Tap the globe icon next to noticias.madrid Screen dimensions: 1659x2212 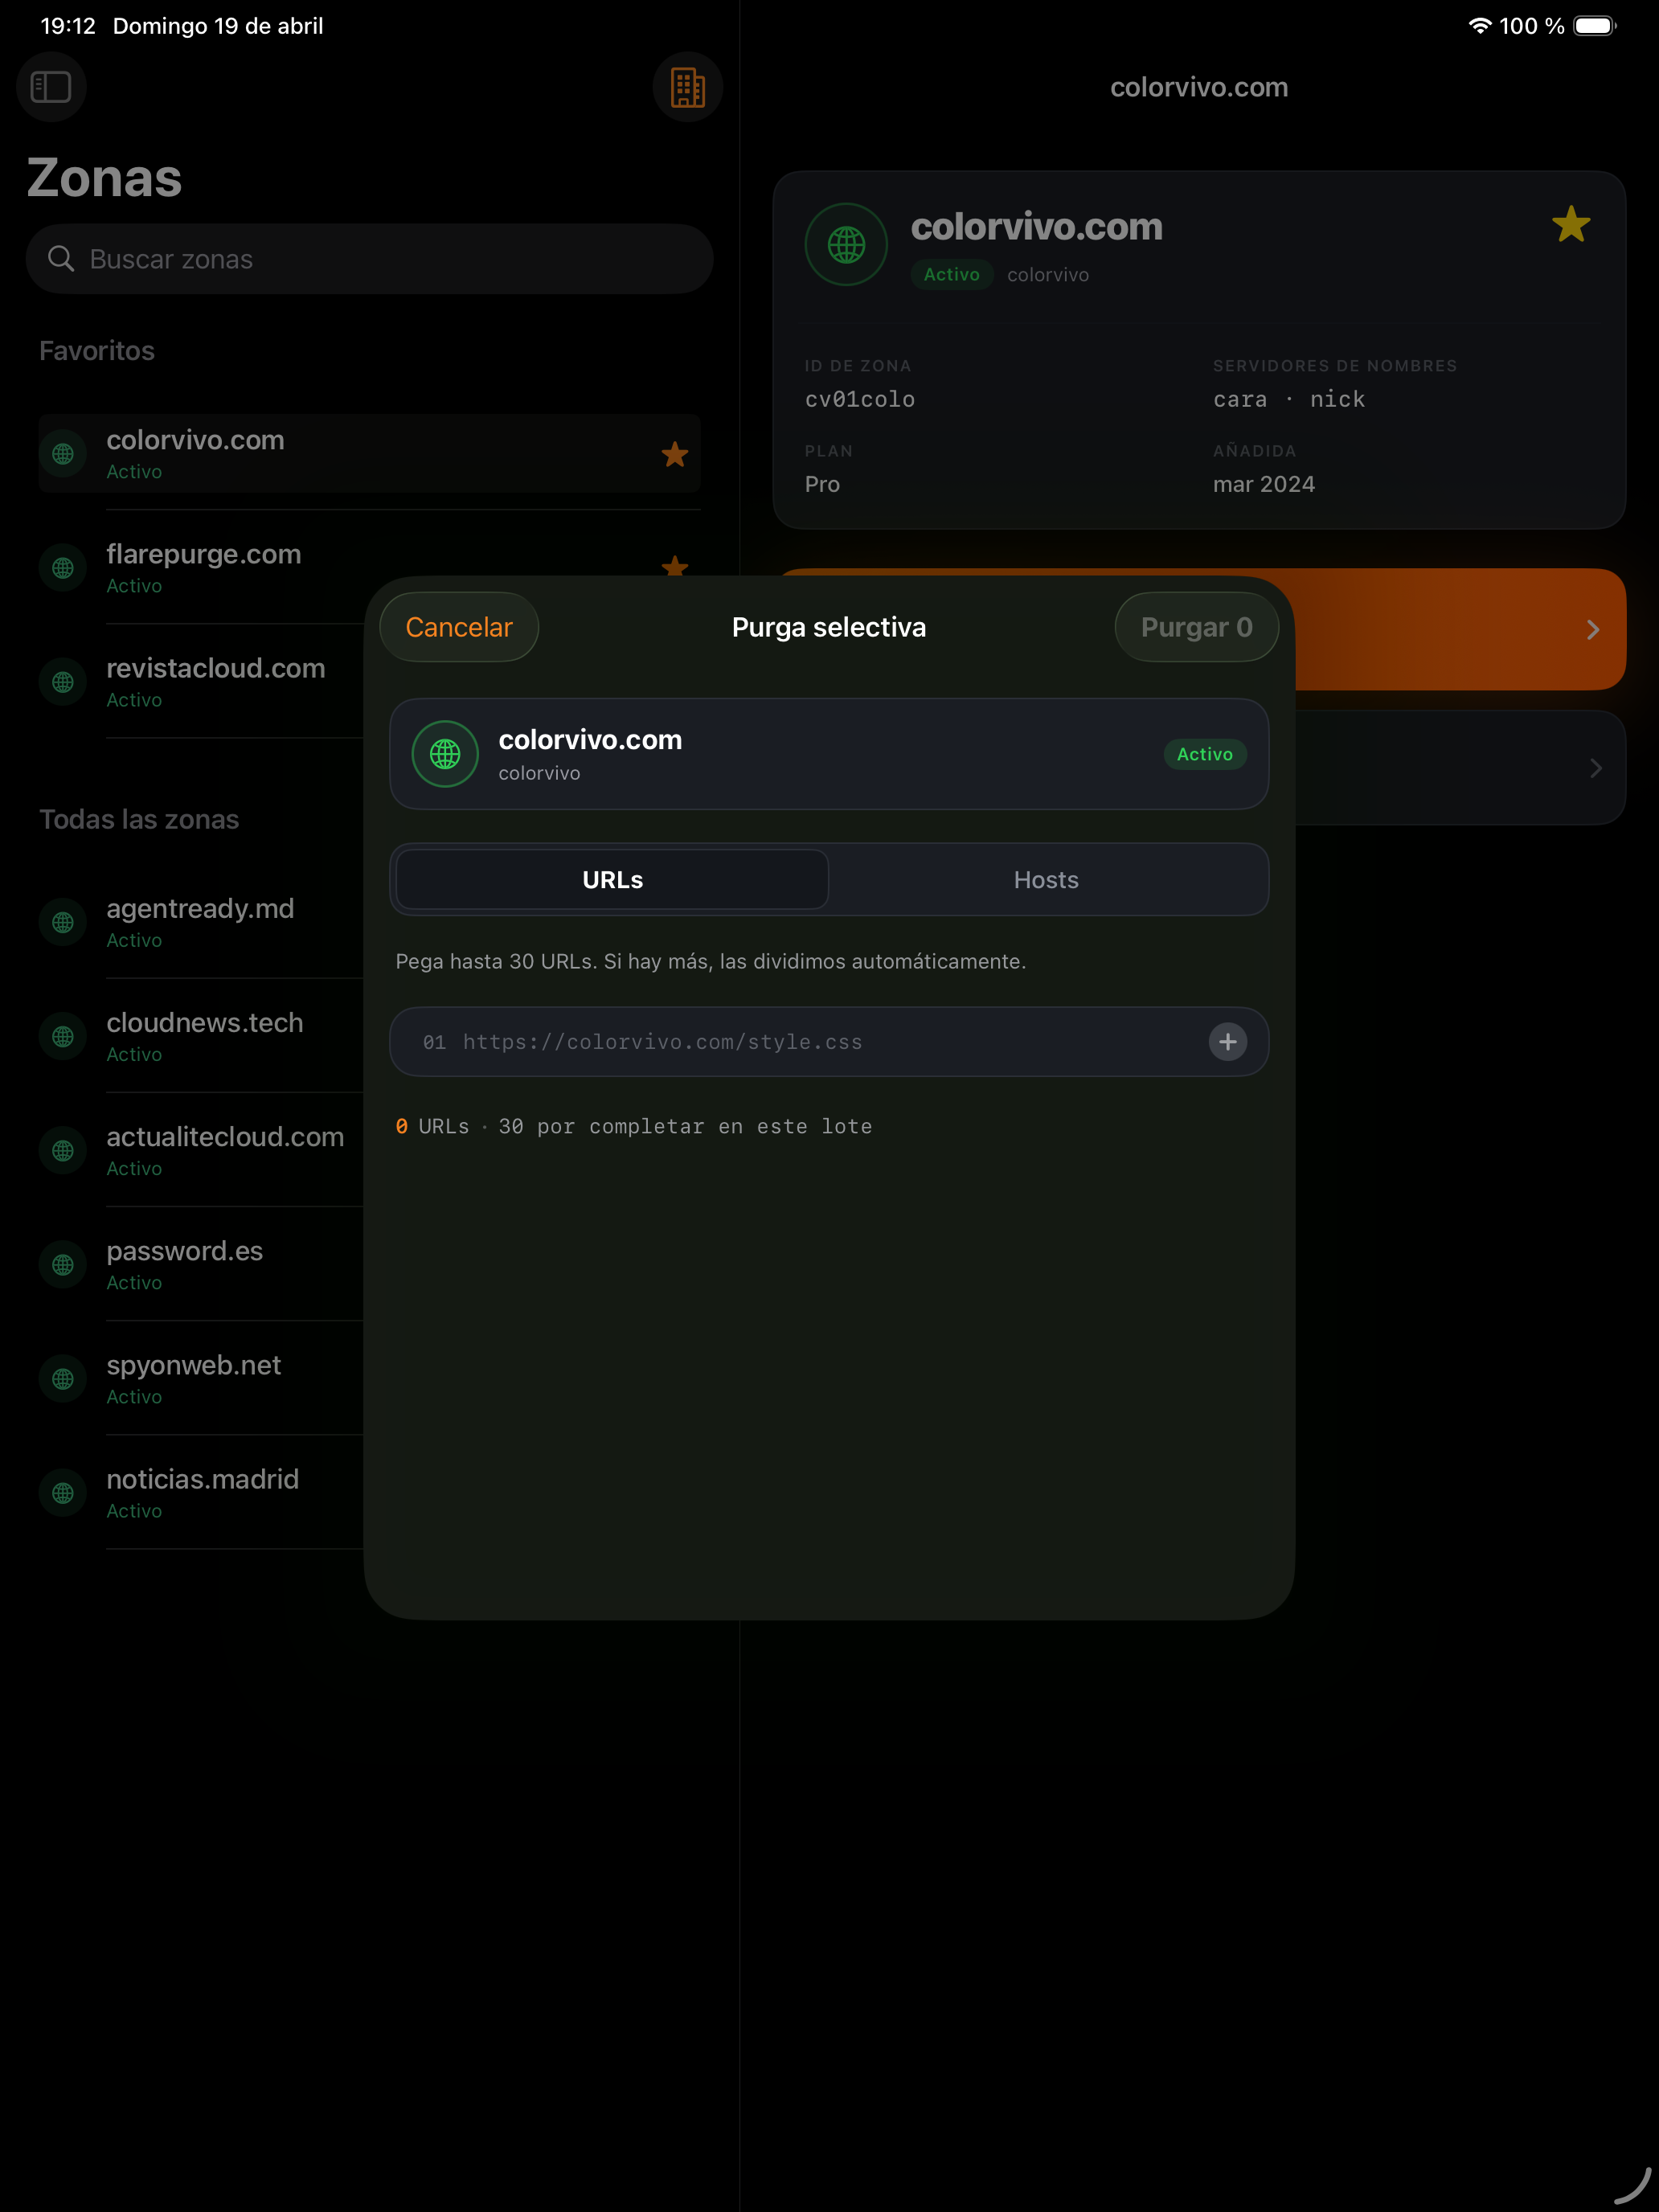[x=62, y=1493]
